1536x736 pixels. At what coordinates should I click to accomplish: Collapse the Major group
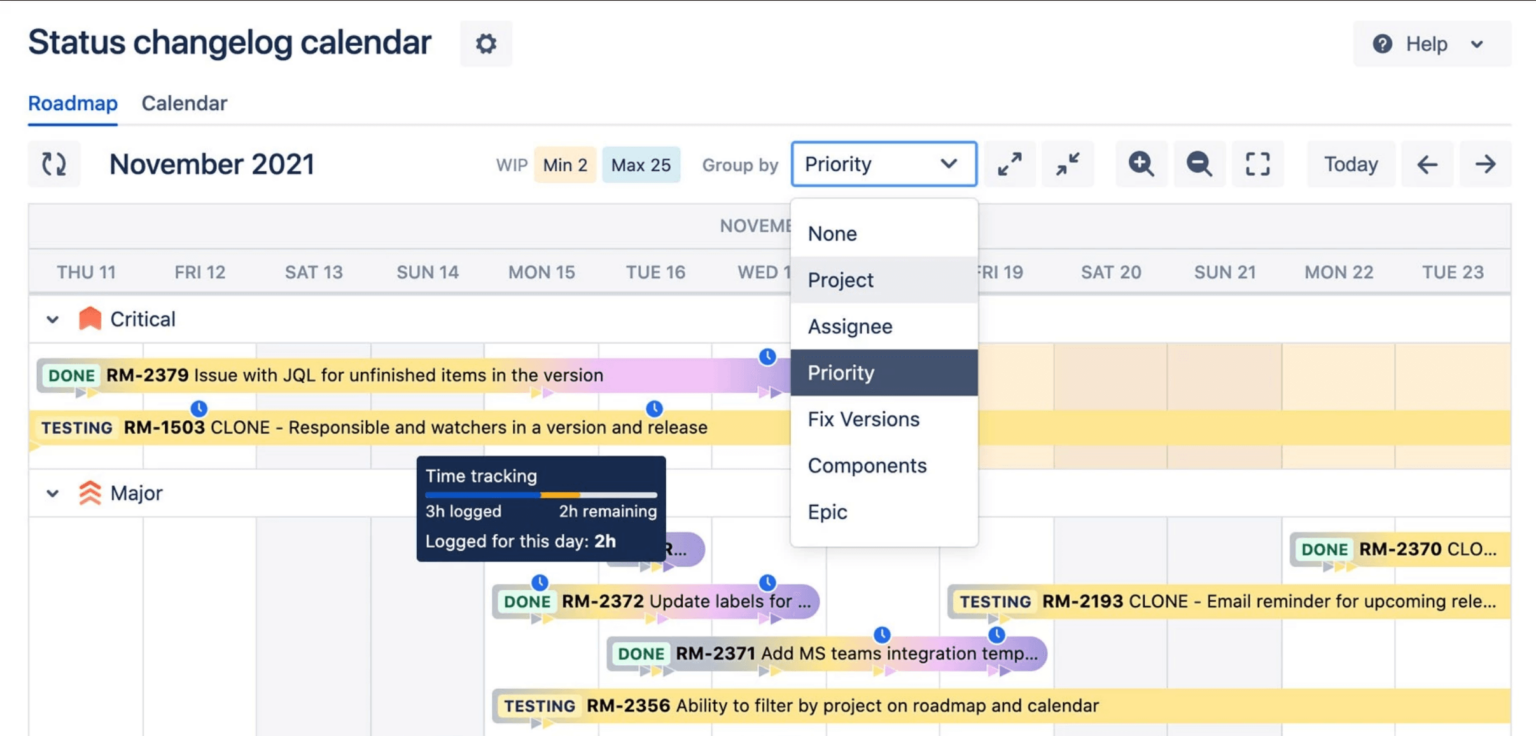53,493
